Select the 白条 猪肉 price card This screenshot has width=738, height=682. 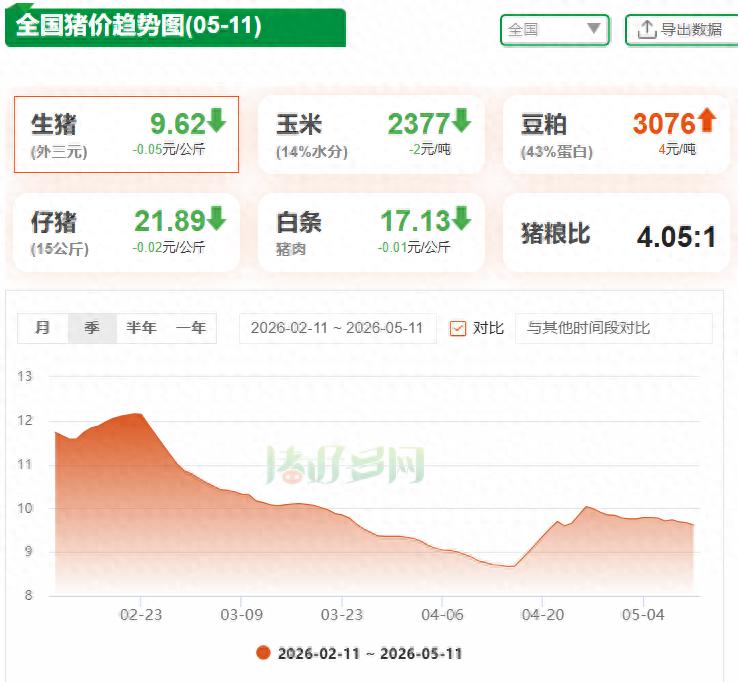point(371,233)
